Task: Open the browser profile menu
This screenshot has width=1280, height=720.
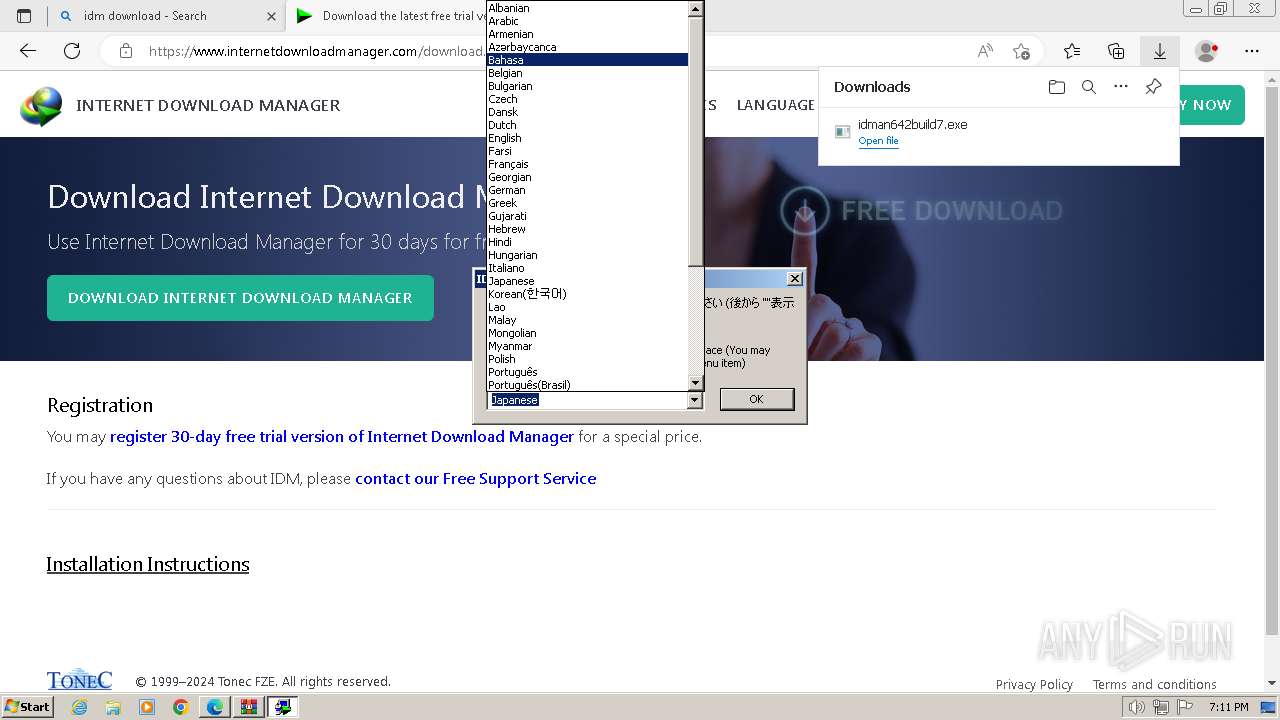Action: [1206, 51]
